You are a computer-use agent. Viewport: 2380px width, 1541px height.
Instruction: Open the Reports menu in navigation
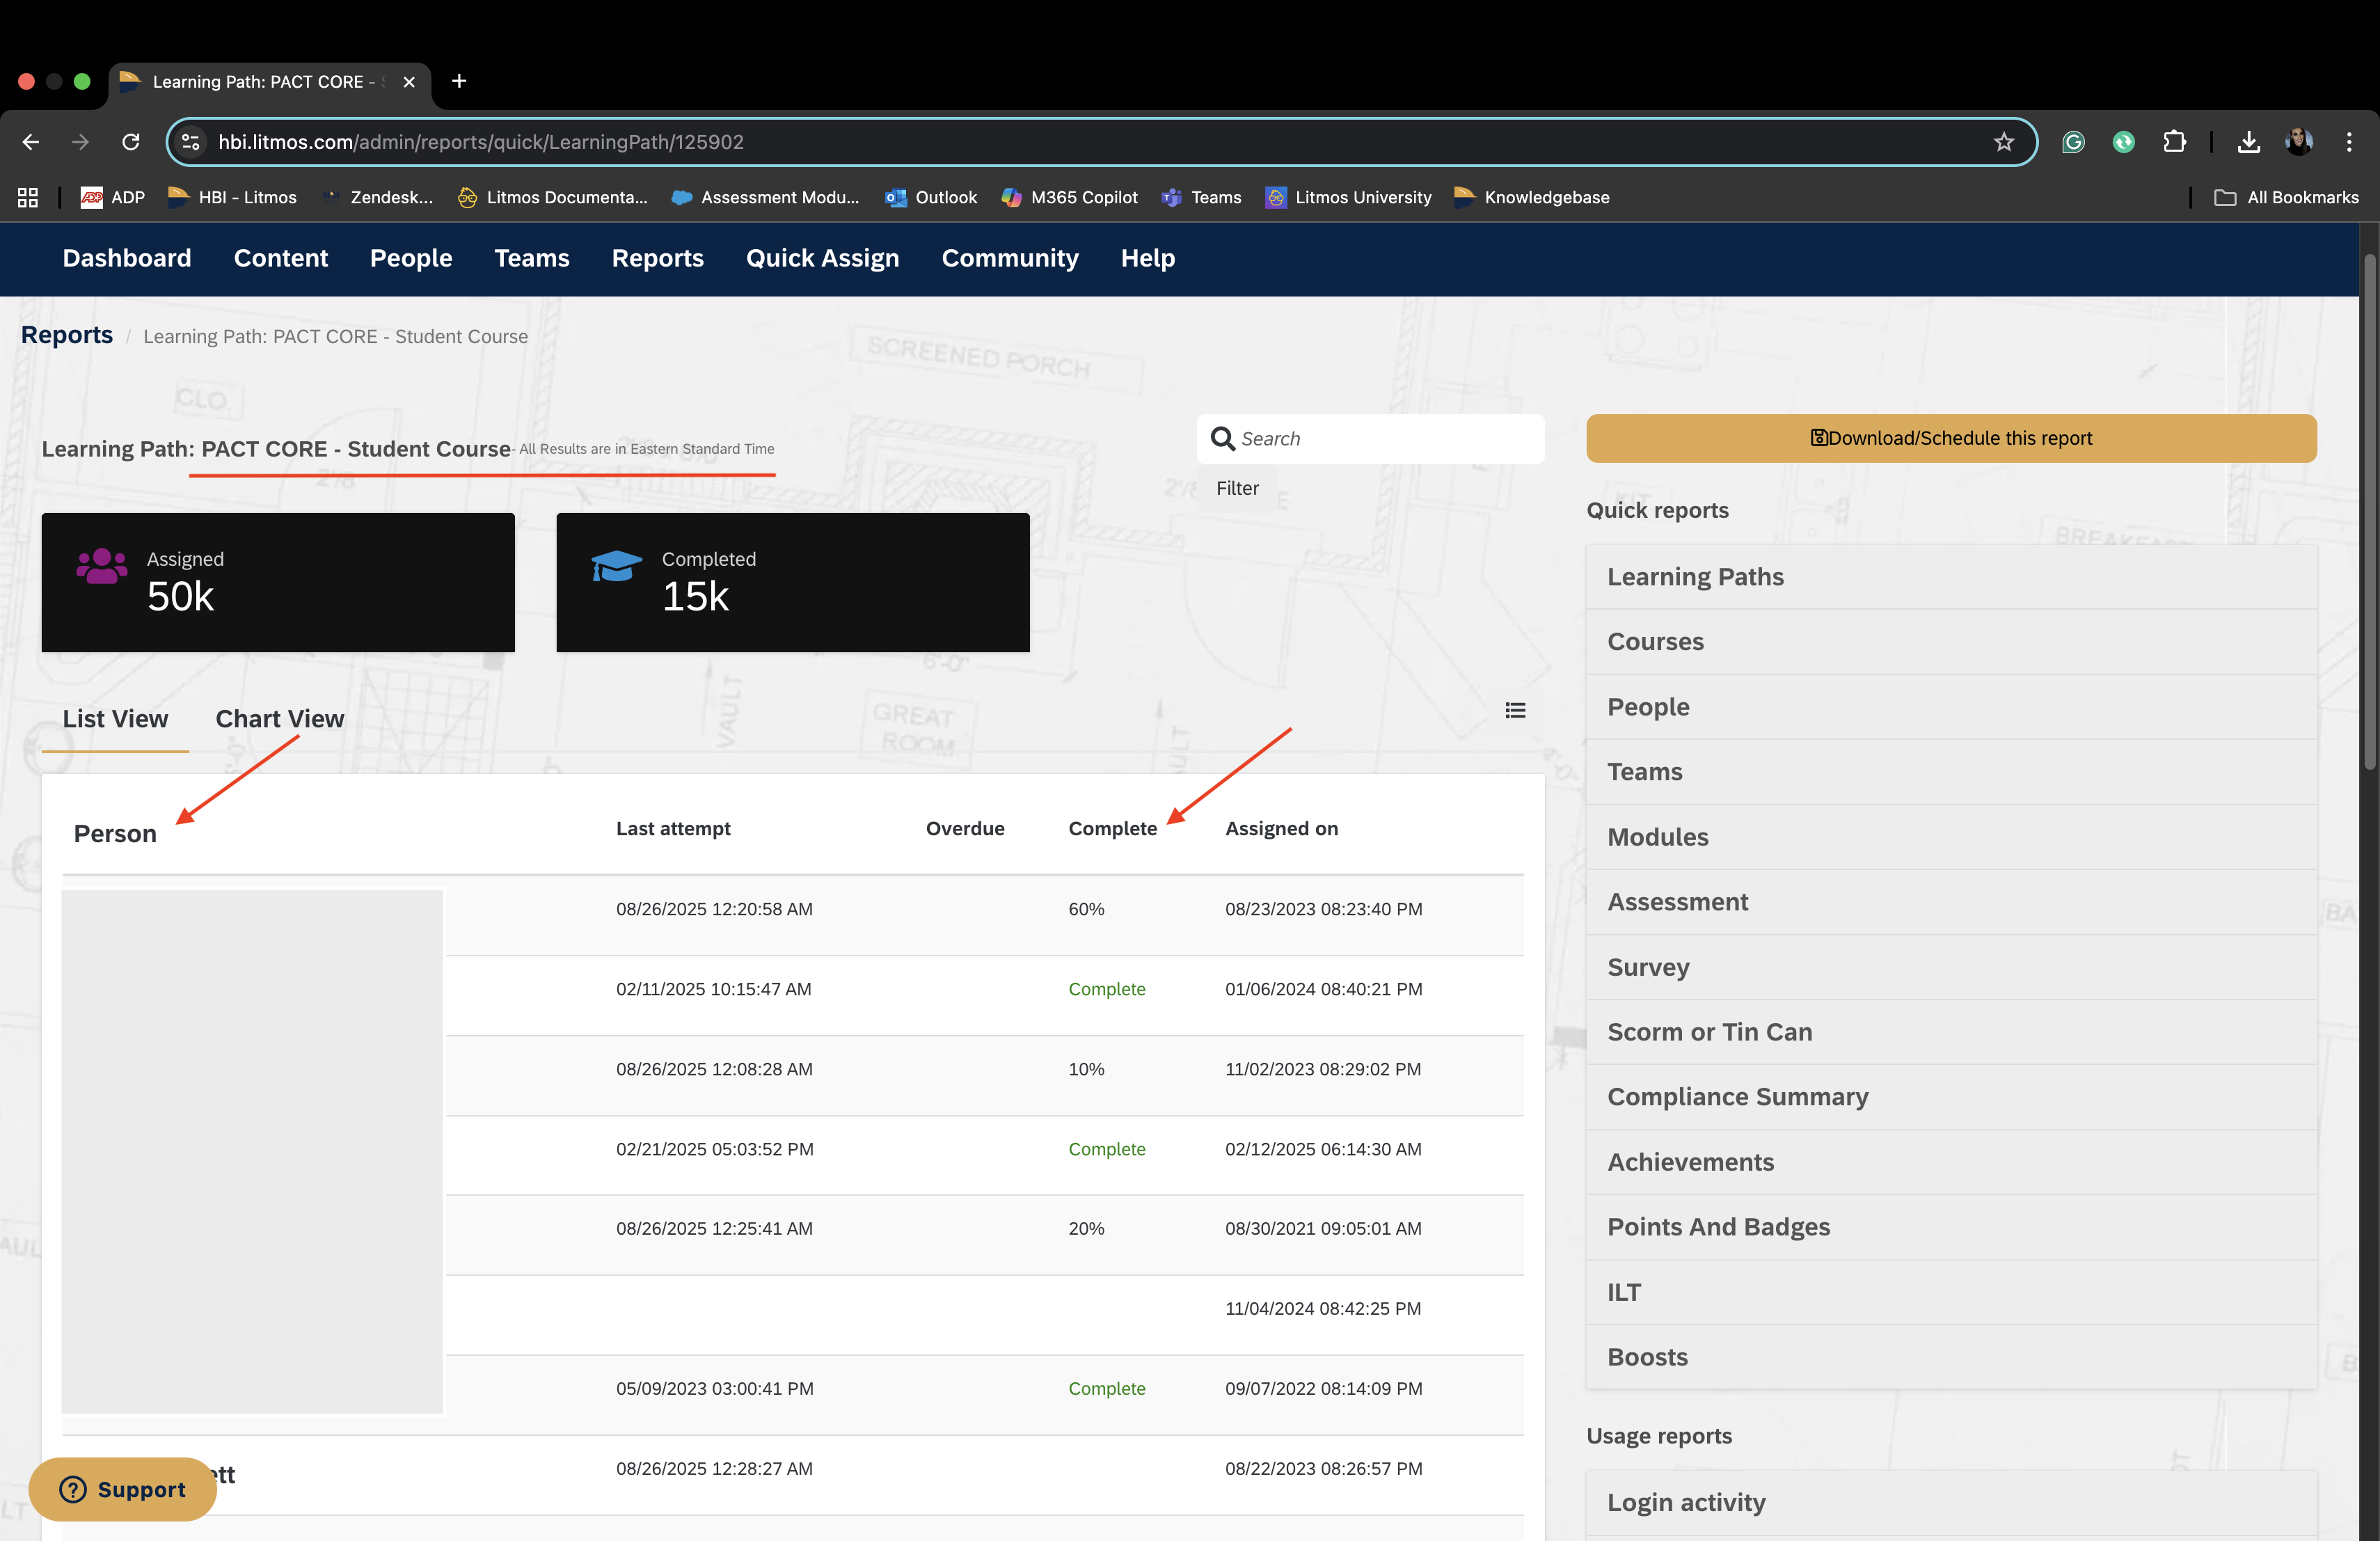tap(657, 258)
